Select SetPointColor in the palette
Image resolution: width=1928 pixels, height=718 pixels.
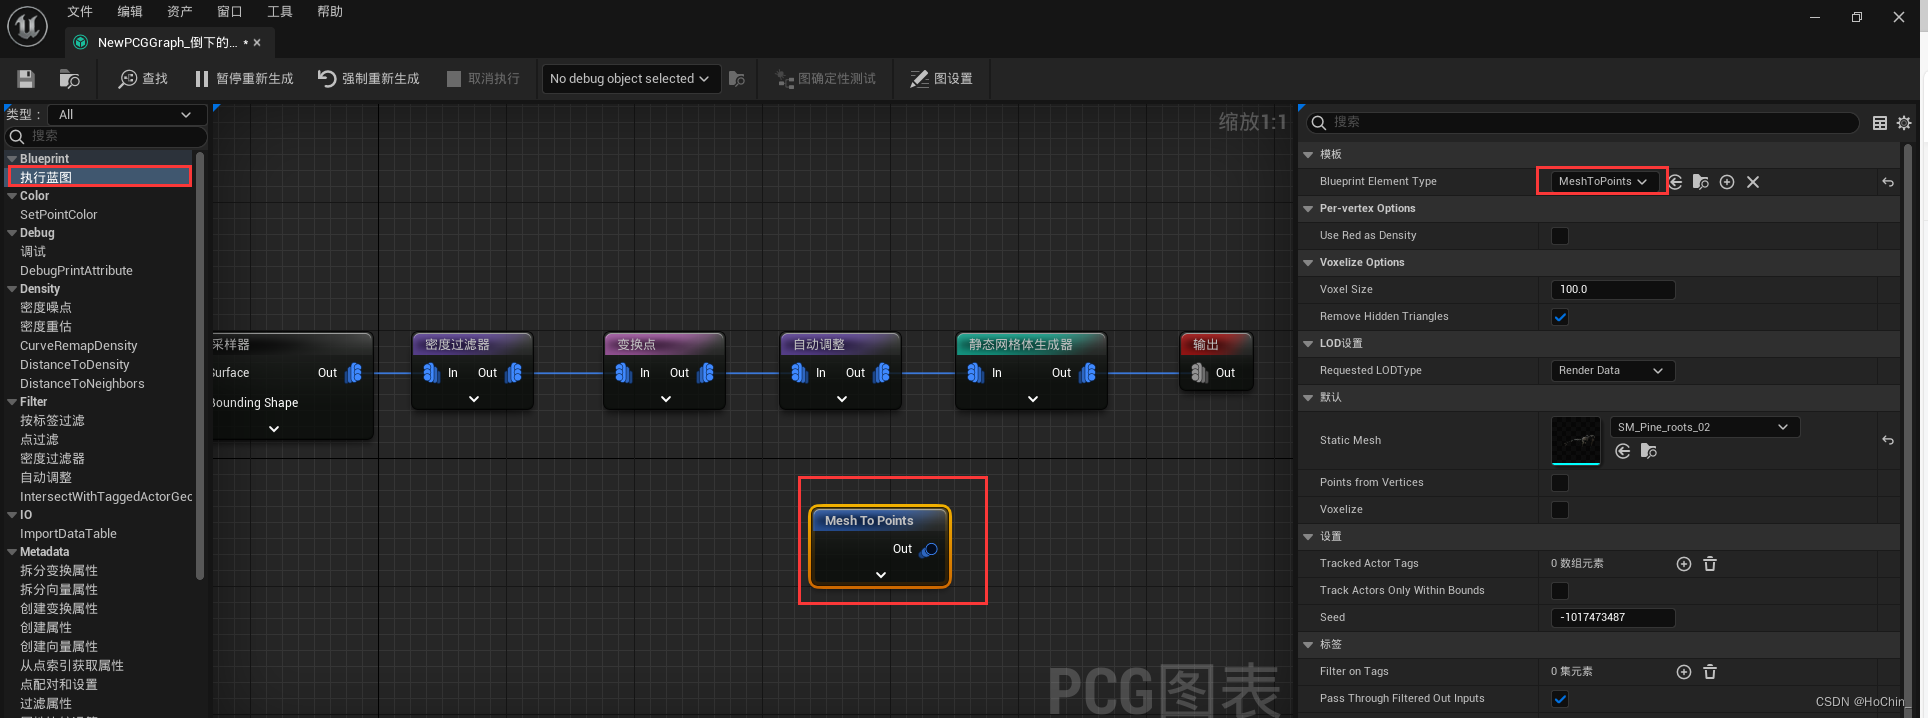tap(59, 215)
